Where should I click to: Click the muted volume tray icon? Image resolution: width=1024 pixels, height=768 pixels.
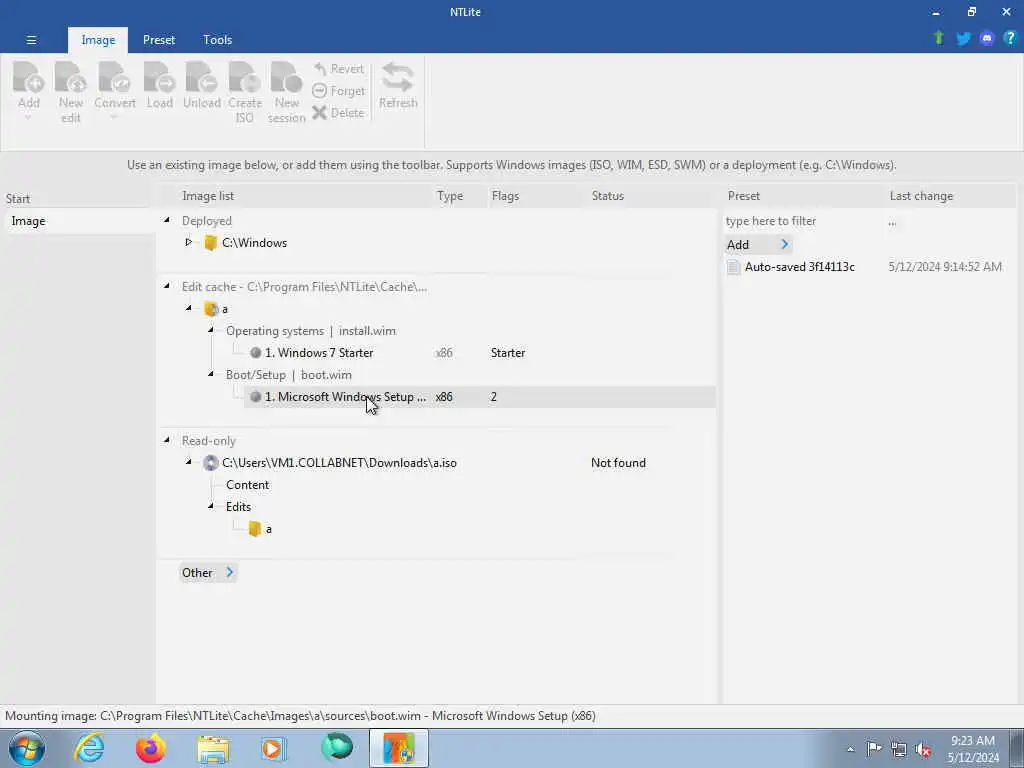click(923, 749)
